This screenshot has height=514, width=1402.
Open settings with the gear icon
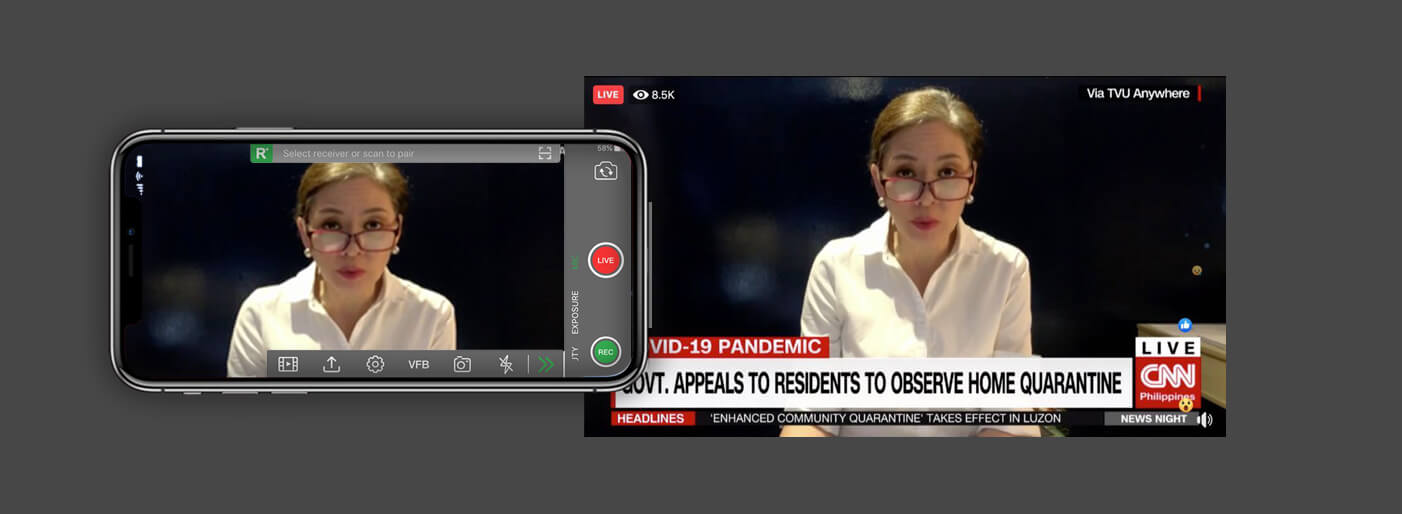pyautogui.click(x=375, y=364)
